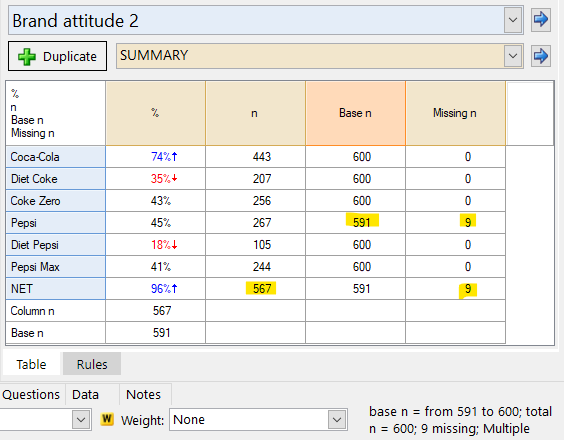The image size is (564, 440).
Task: Select the Pepsi row label
Action: pyautogui.click(x=55, y=223)
